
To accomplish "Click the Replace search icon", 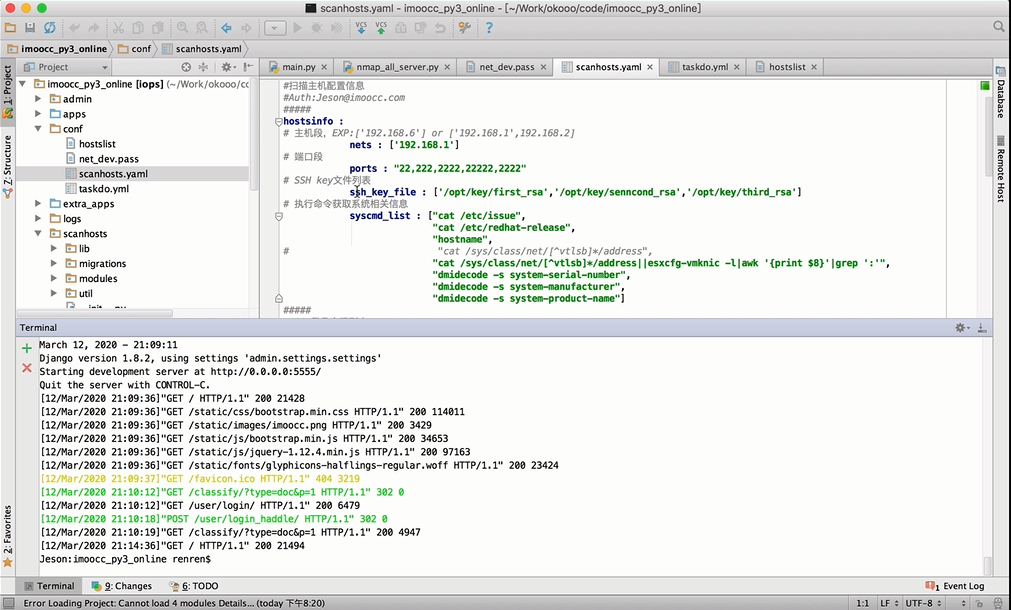I will pyautogui.click(x=202, y=28).
